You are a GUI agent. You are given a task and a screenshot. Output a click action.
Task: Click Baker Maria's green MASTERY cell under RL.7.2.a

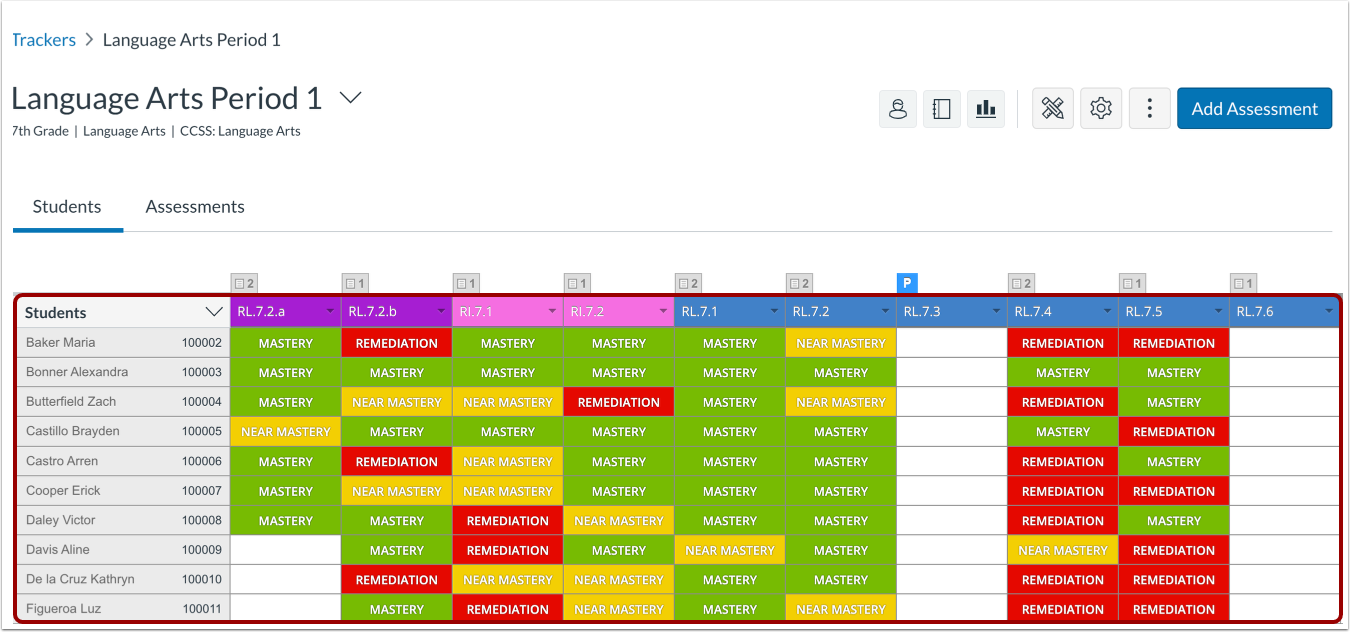[x=285, y=342]
